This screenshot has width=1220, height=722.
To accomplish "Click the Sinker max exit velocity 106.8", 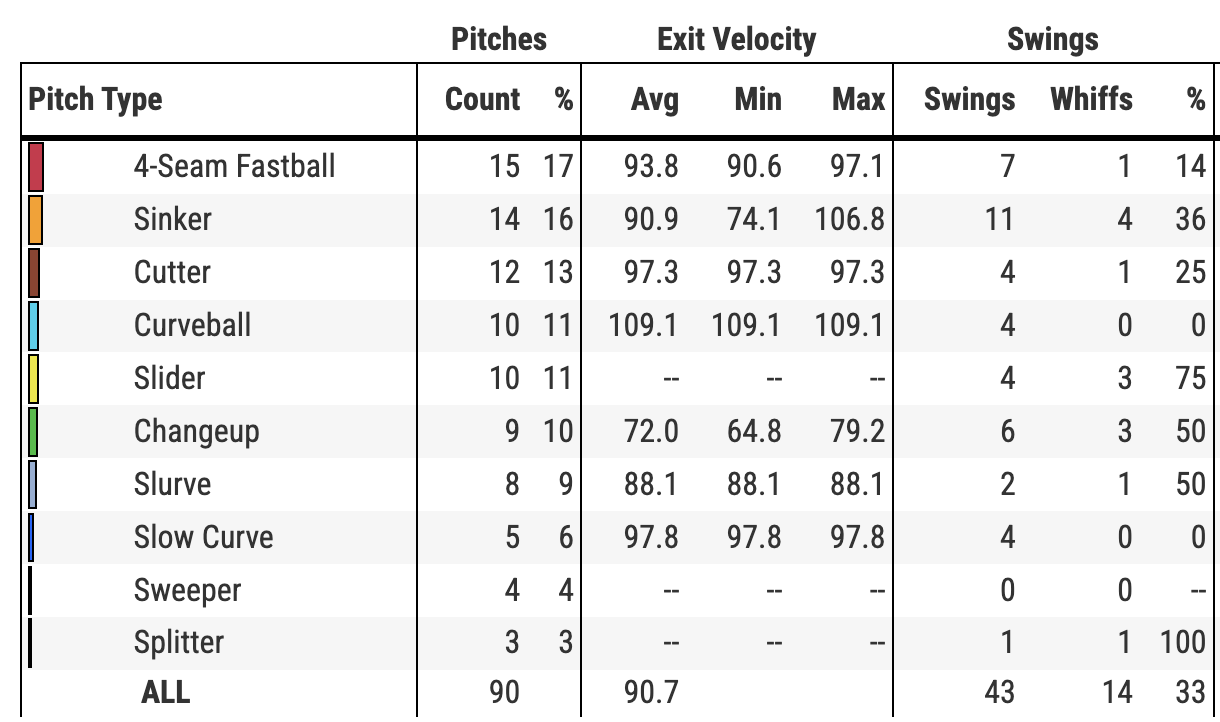I will [849, 219].
